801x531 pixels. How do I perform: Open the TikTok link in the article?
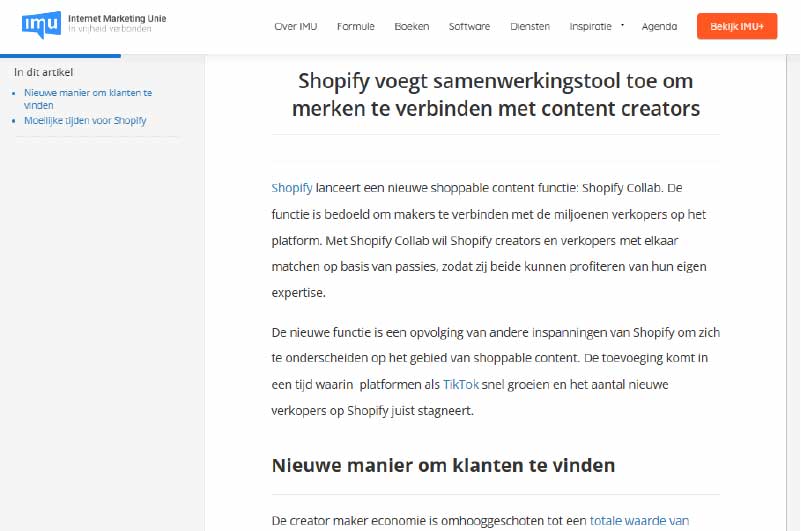pos(461,384)
